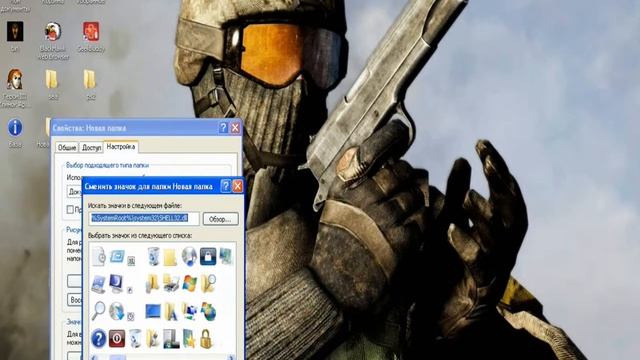Choose the empty recycle bin icon
The width and height of the screenshot is (640, 360).
click(135, 339)
